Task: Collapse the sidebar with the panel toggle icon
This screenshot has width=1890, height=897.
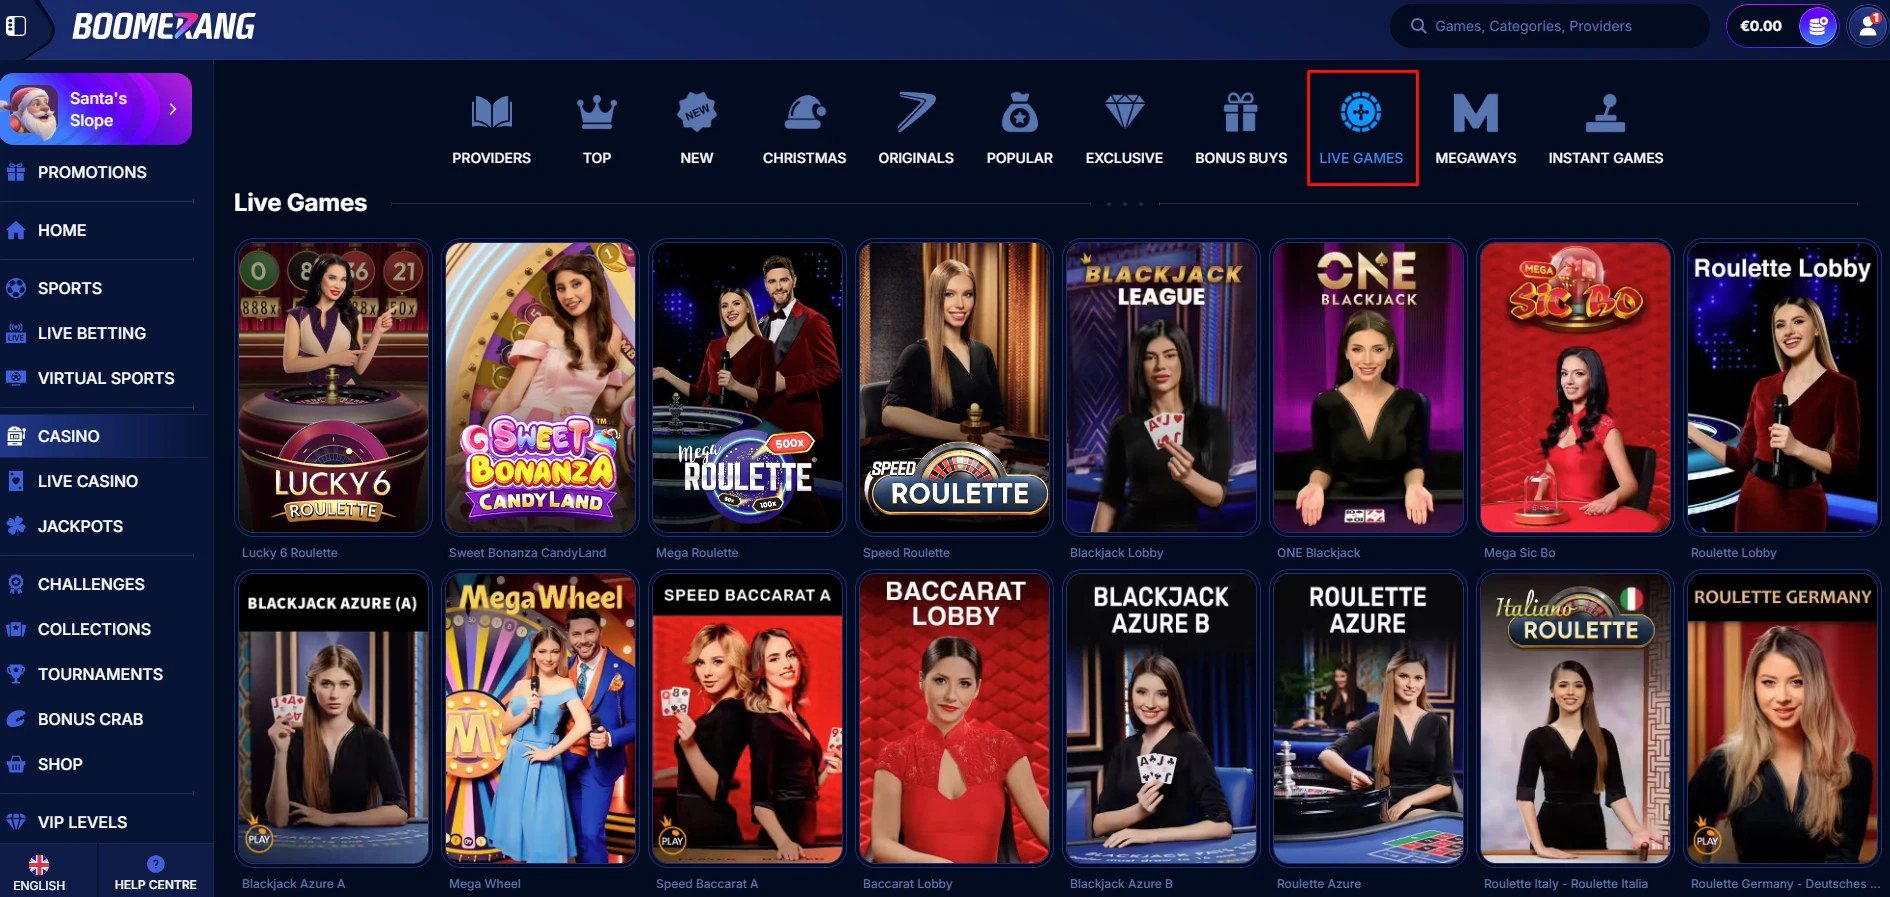Action: [x=16, y=26]
